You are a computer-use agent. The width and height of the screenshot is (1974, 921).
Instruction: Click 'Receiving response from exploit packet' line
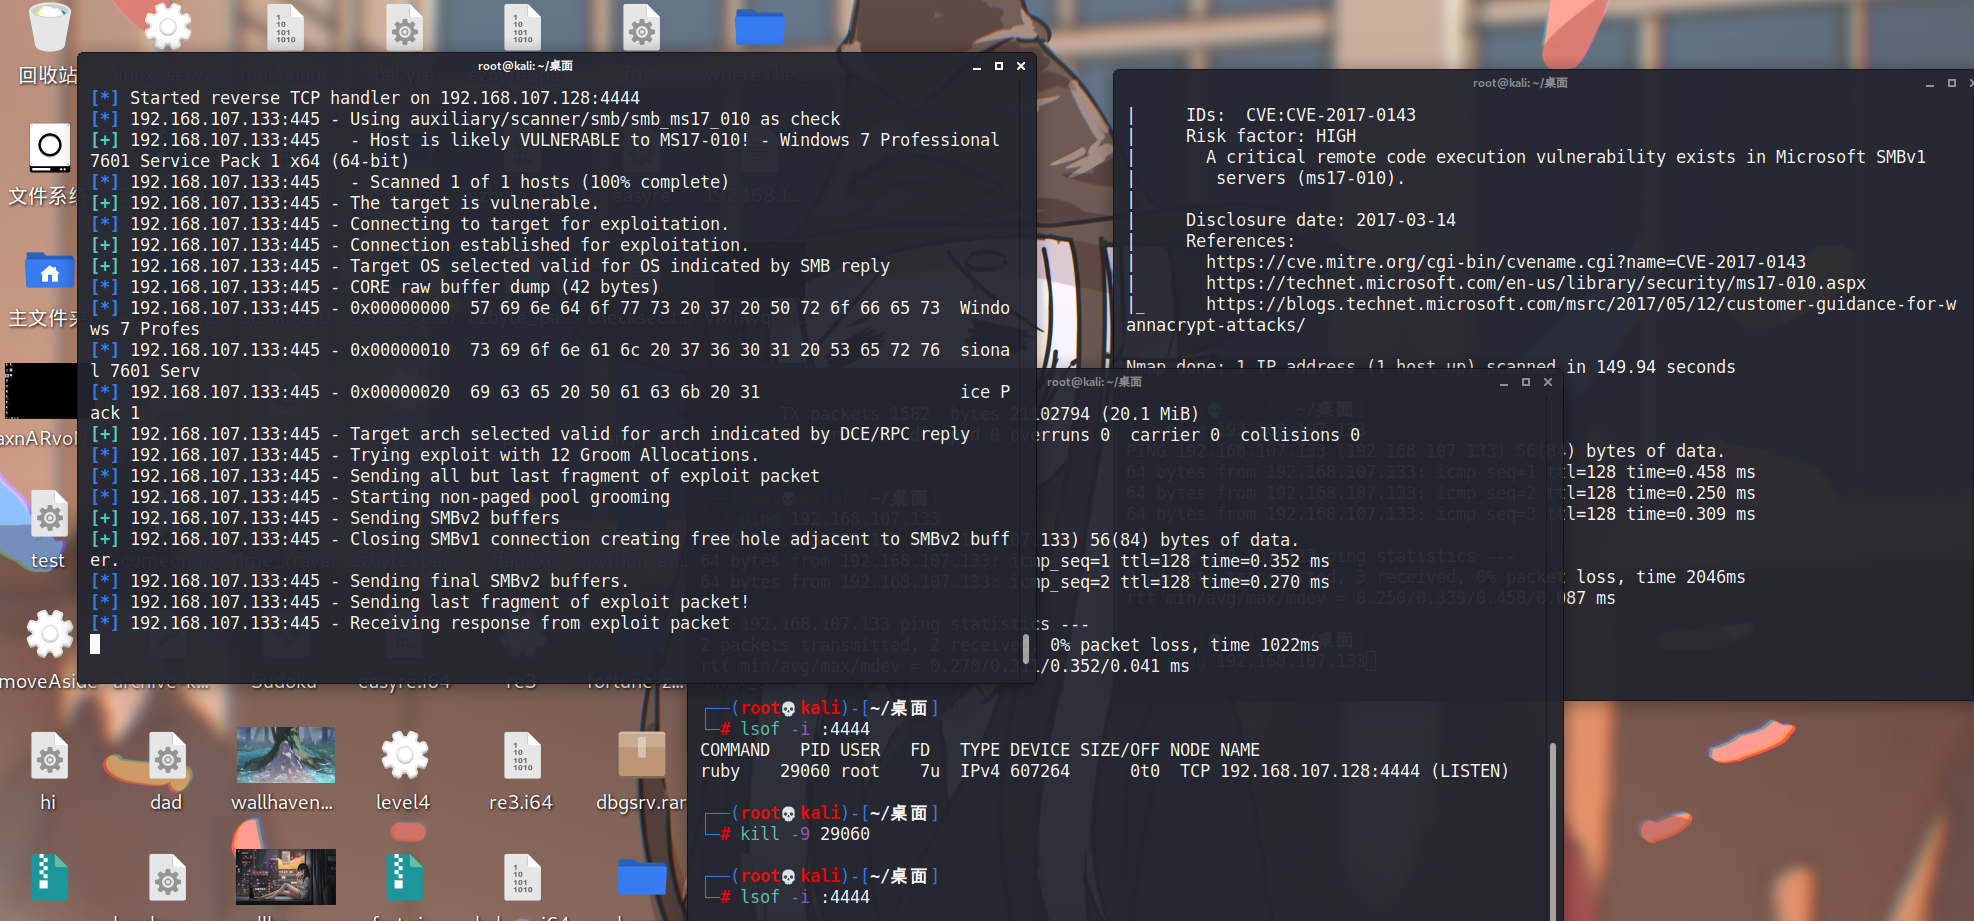point(410,623)
